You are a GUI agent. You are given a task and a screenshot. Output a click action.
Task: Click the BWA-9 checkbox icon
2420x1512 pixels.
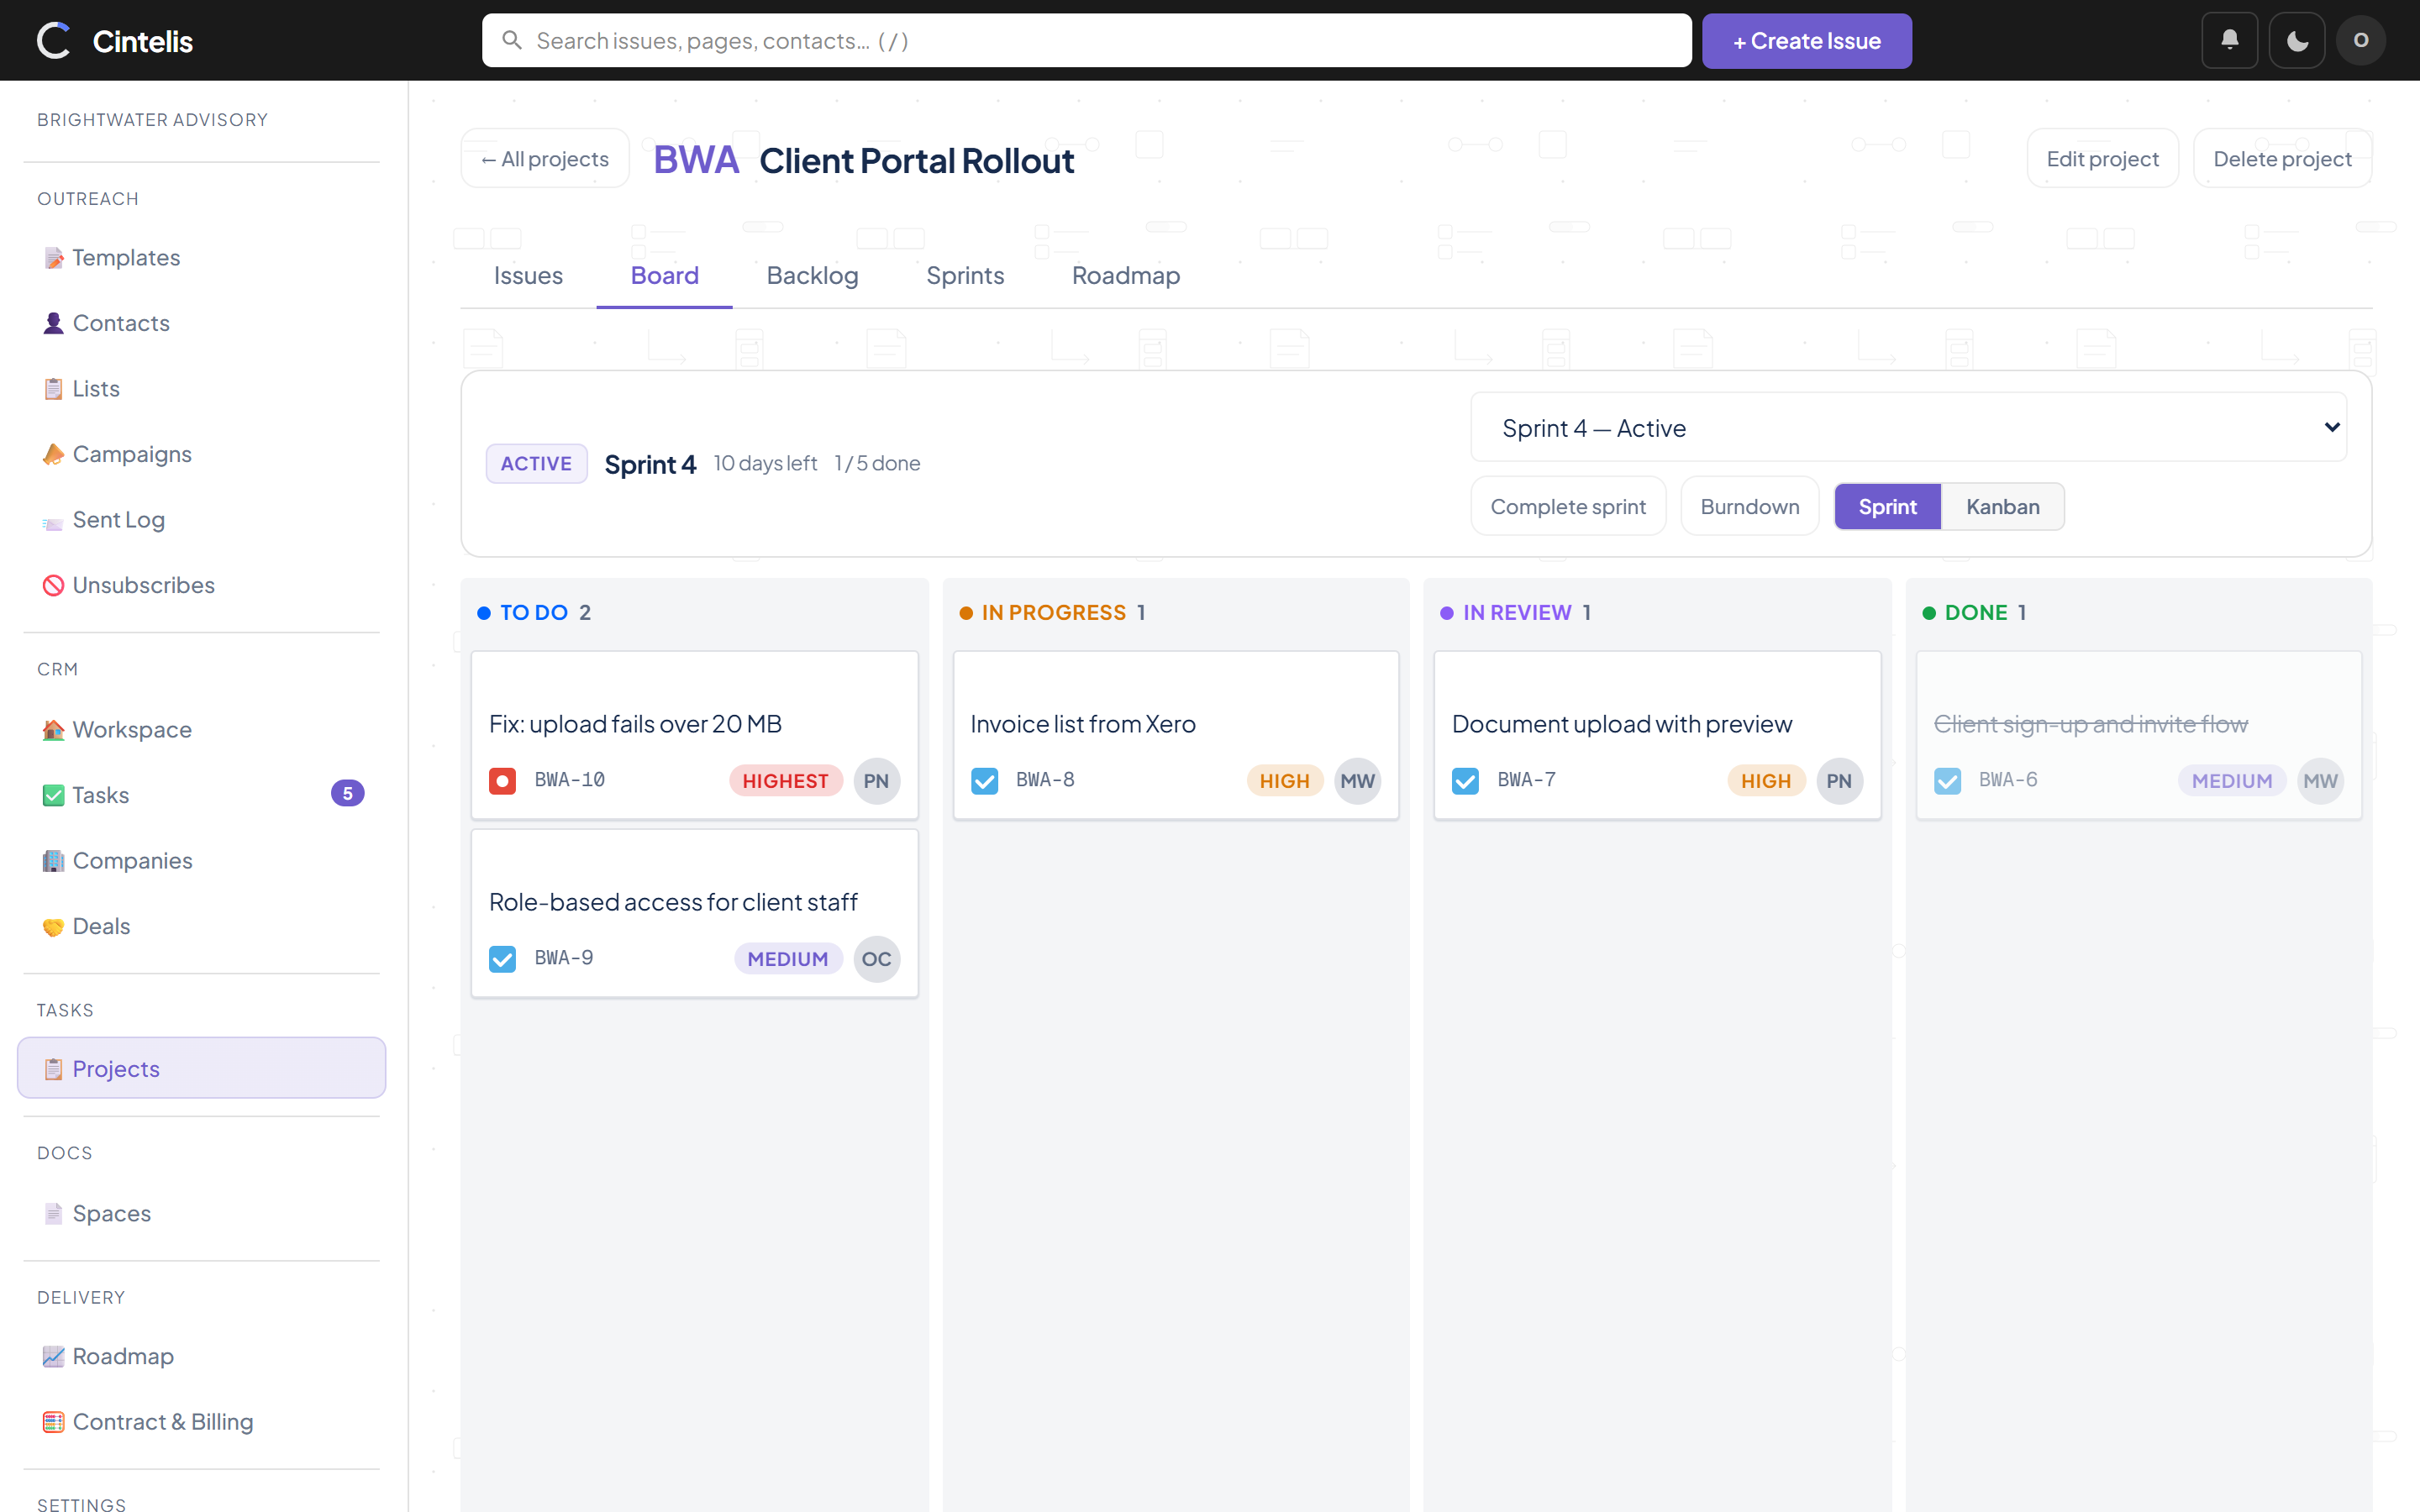coord(502,959)
